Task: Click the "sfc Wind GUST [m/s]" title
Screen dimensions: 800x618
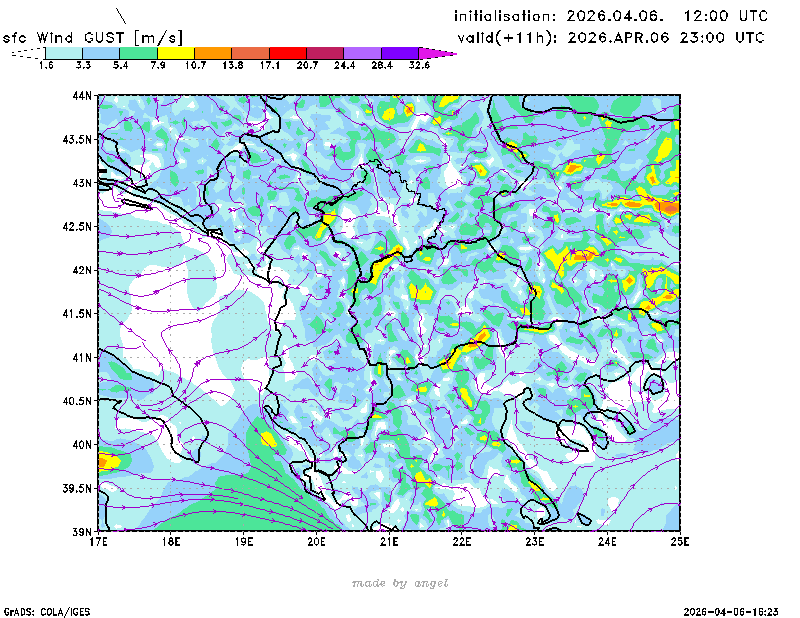Action: click(x=93, y=37)
